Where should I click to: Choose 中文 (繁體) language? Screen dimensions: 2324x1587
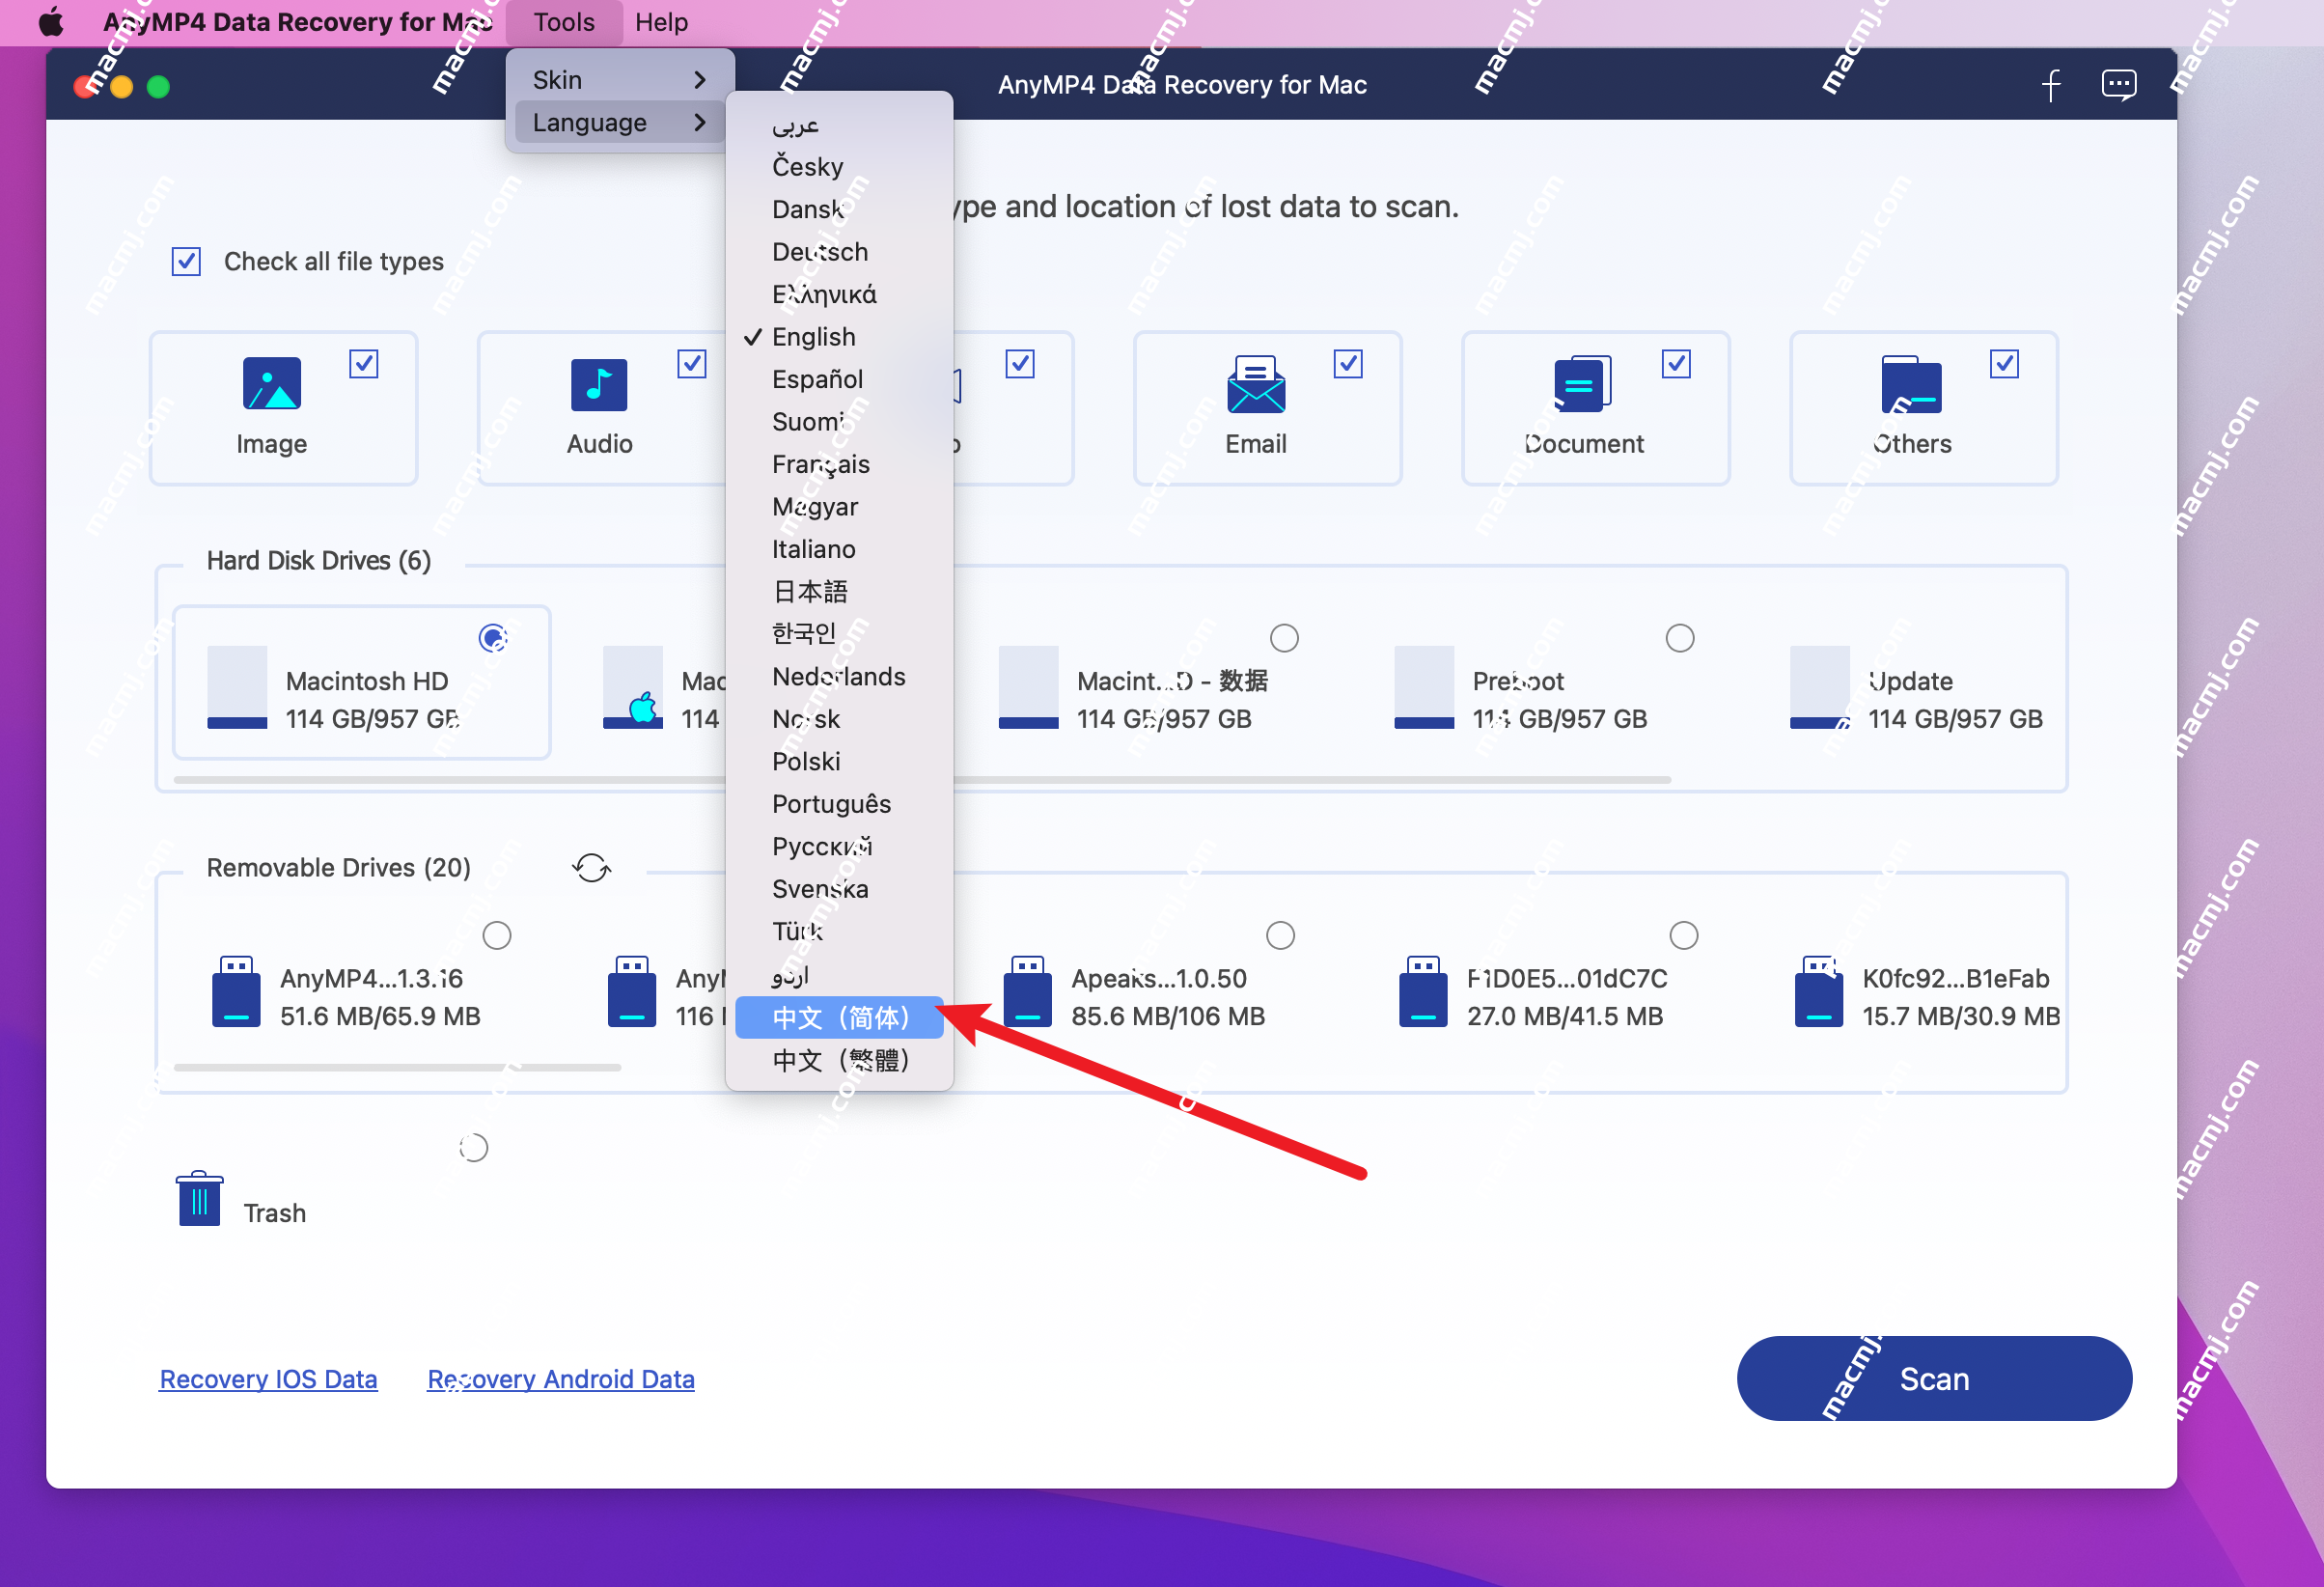click(839, 1060)
